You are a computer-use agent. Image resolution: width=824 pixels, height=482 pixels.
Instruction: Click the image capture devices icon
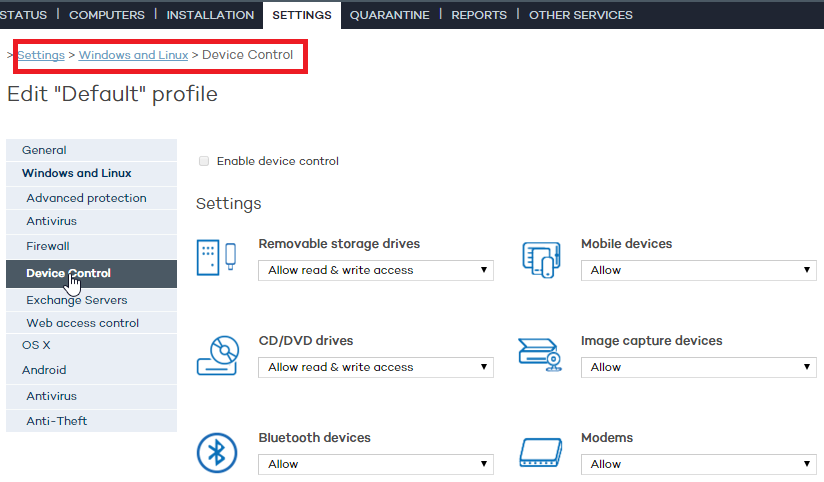coord(539,355)
